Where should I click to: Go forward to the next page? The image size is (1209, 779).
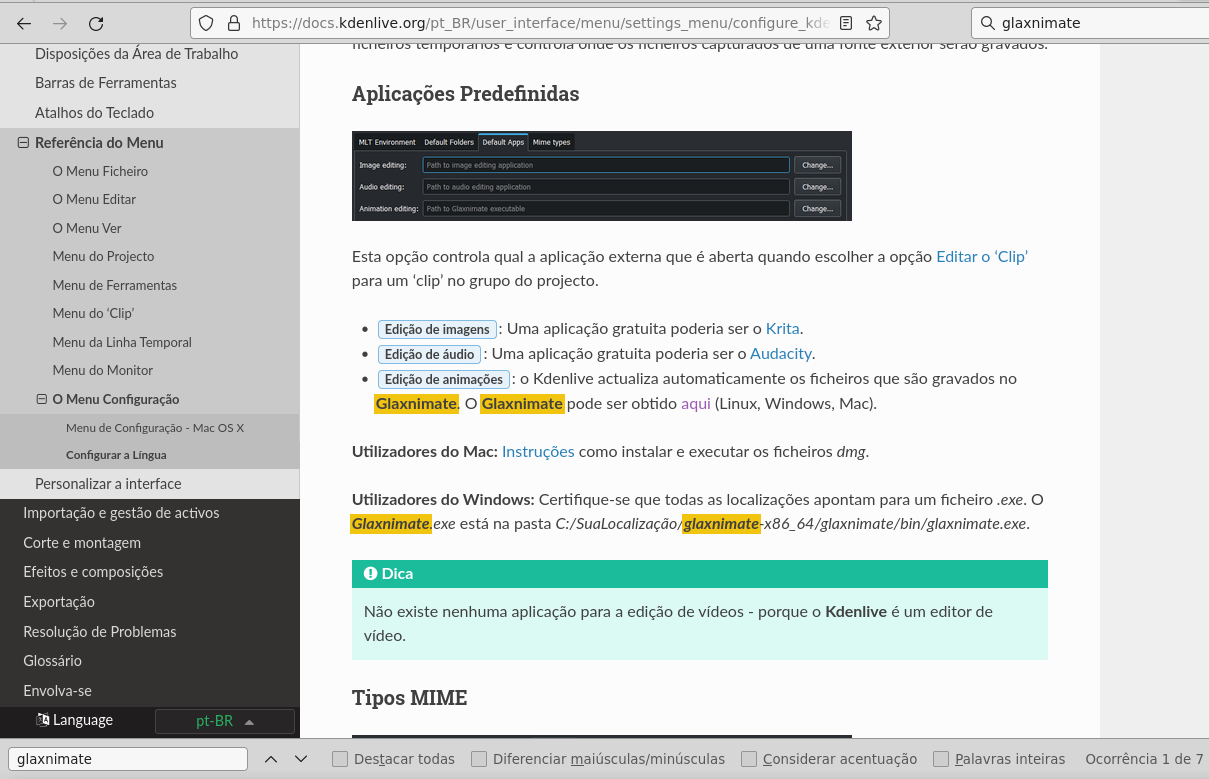tap(60, 23)
